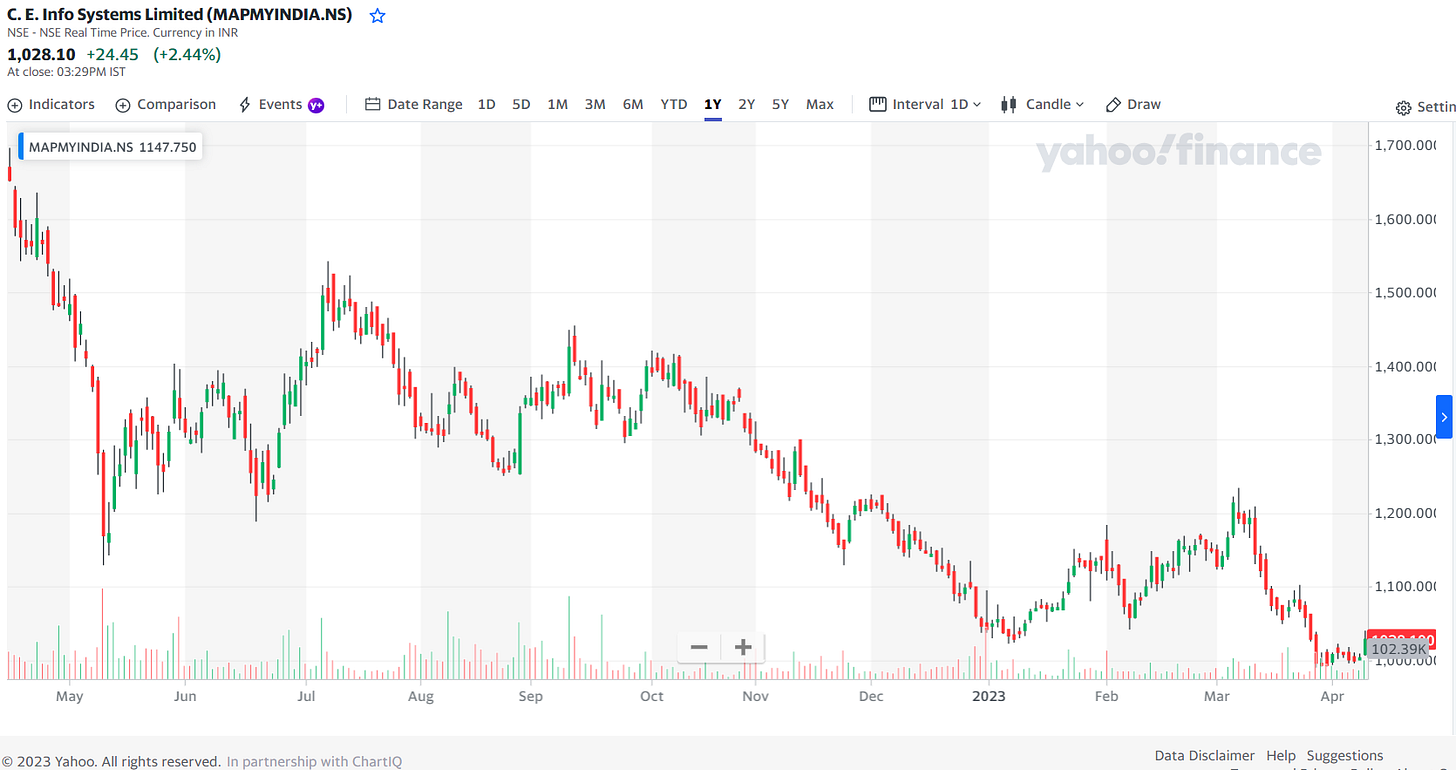The height and width of the screenshot is (770, 1456).
Task: Open the Suggestions link
Action: 1345,756
